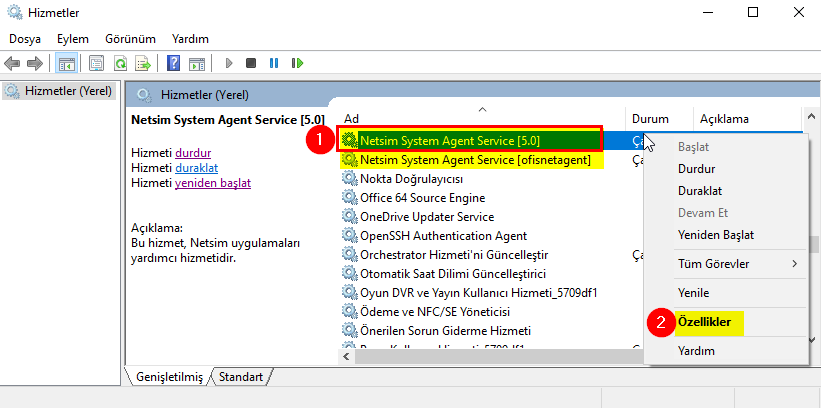The image size is (821, 408).
Task: Select Hizmetler (Yerel) in the console tree
Action: click(x=59, y=91)
